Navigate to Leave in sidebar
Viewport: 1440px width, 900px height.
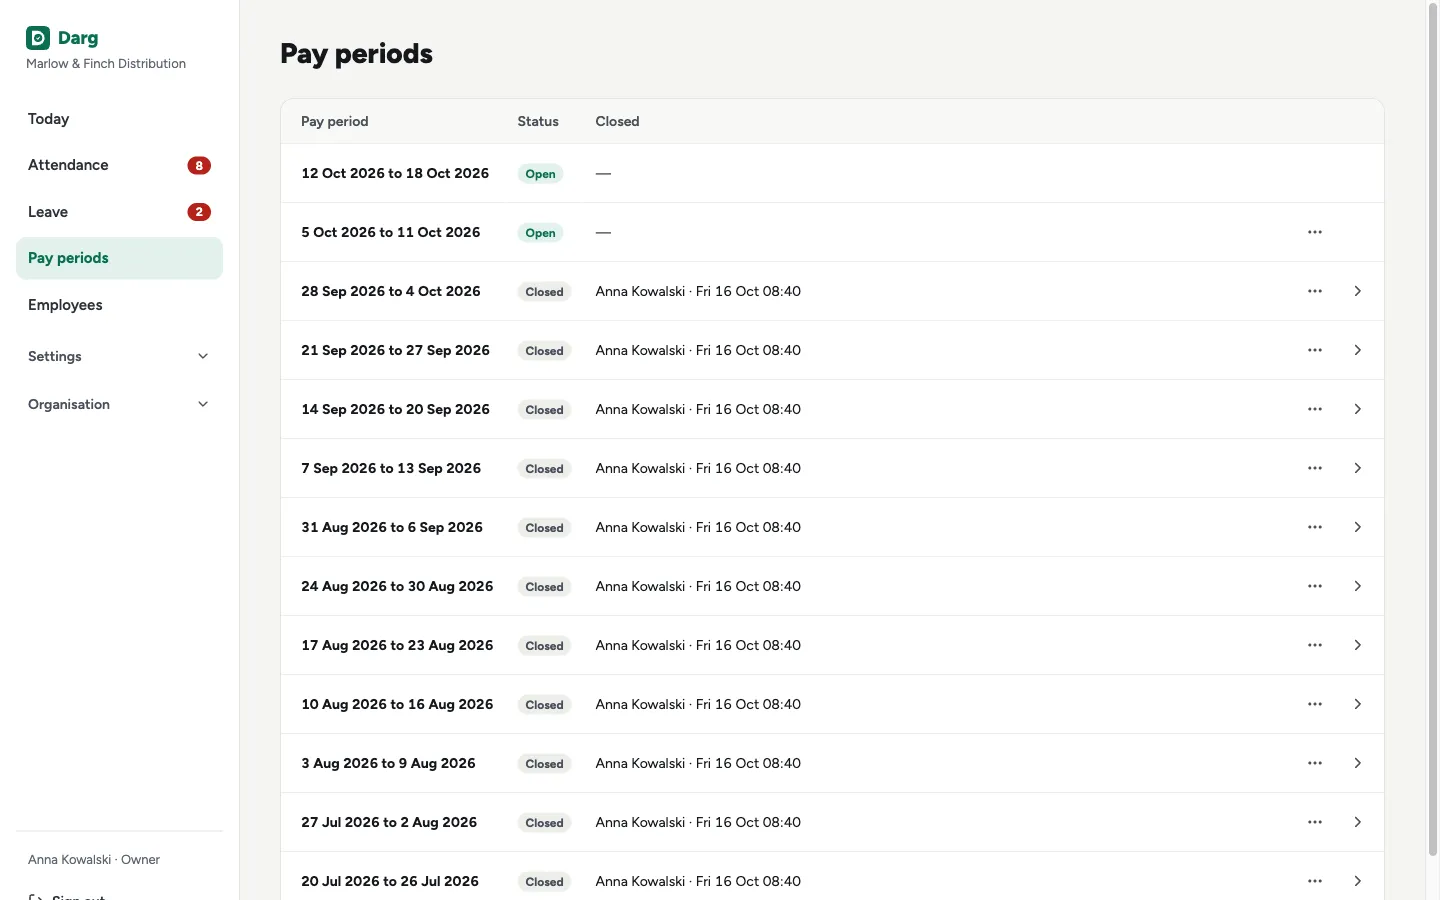pyautogui.click(x=119, y=212)
